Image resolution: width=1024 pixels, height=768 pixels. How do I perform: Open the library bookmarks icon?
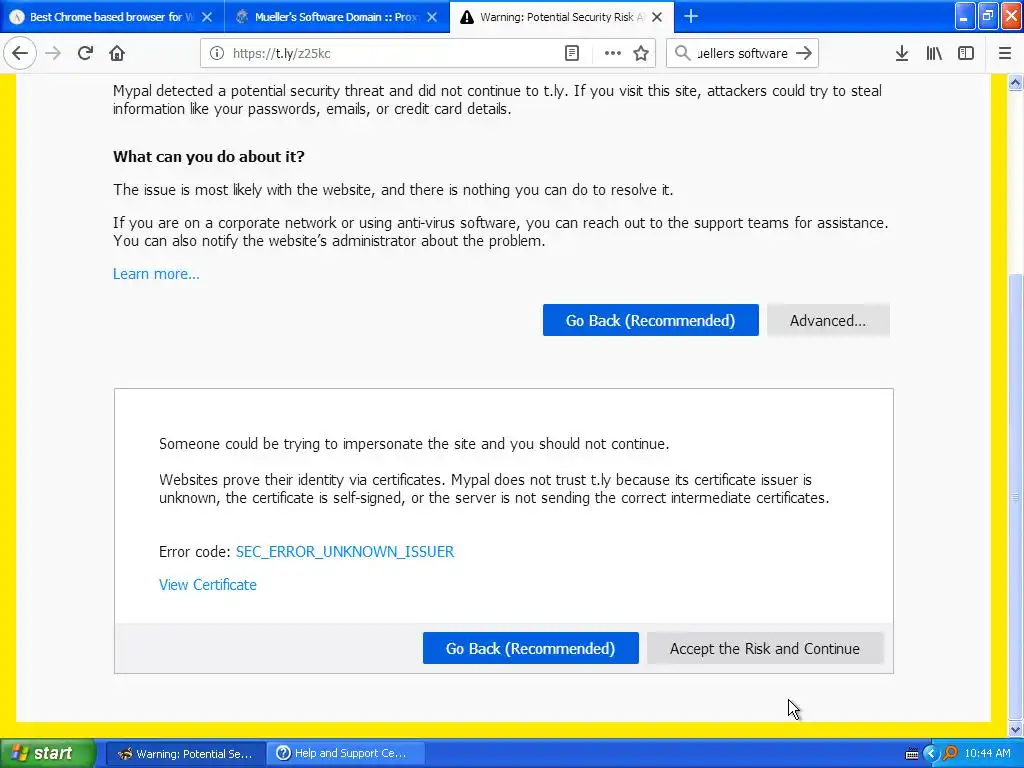[x=934, y=53]
